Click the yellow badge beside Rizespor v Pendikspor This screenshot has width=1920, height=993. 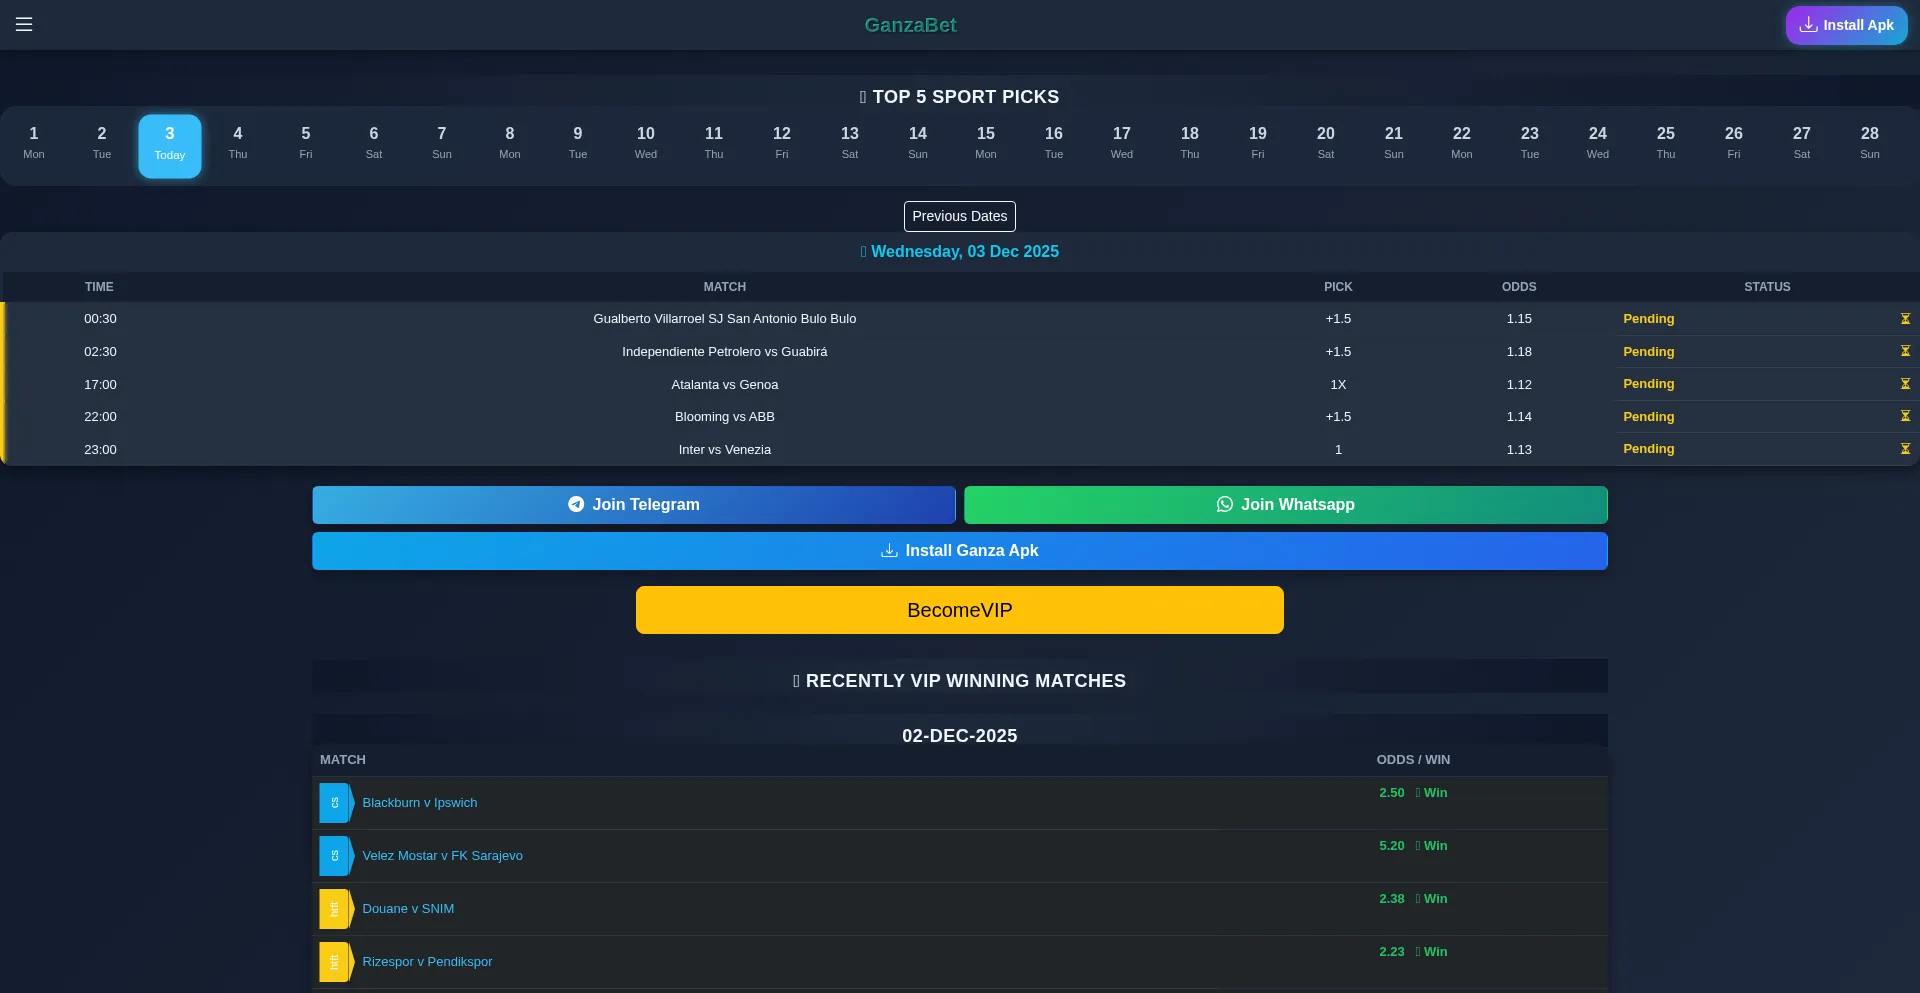point(335,962)
